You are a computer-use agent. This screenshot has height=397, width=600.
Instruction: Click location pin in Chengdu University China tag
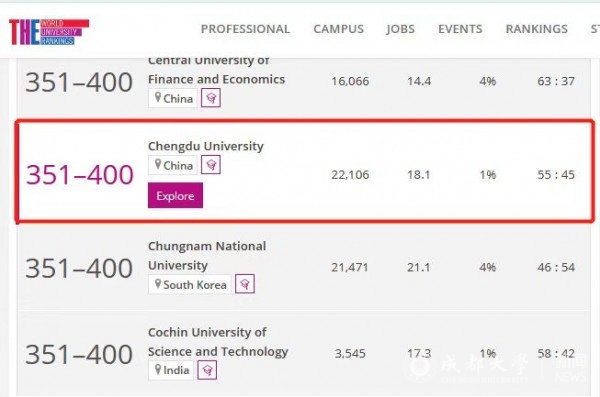(x=158, y=164)
